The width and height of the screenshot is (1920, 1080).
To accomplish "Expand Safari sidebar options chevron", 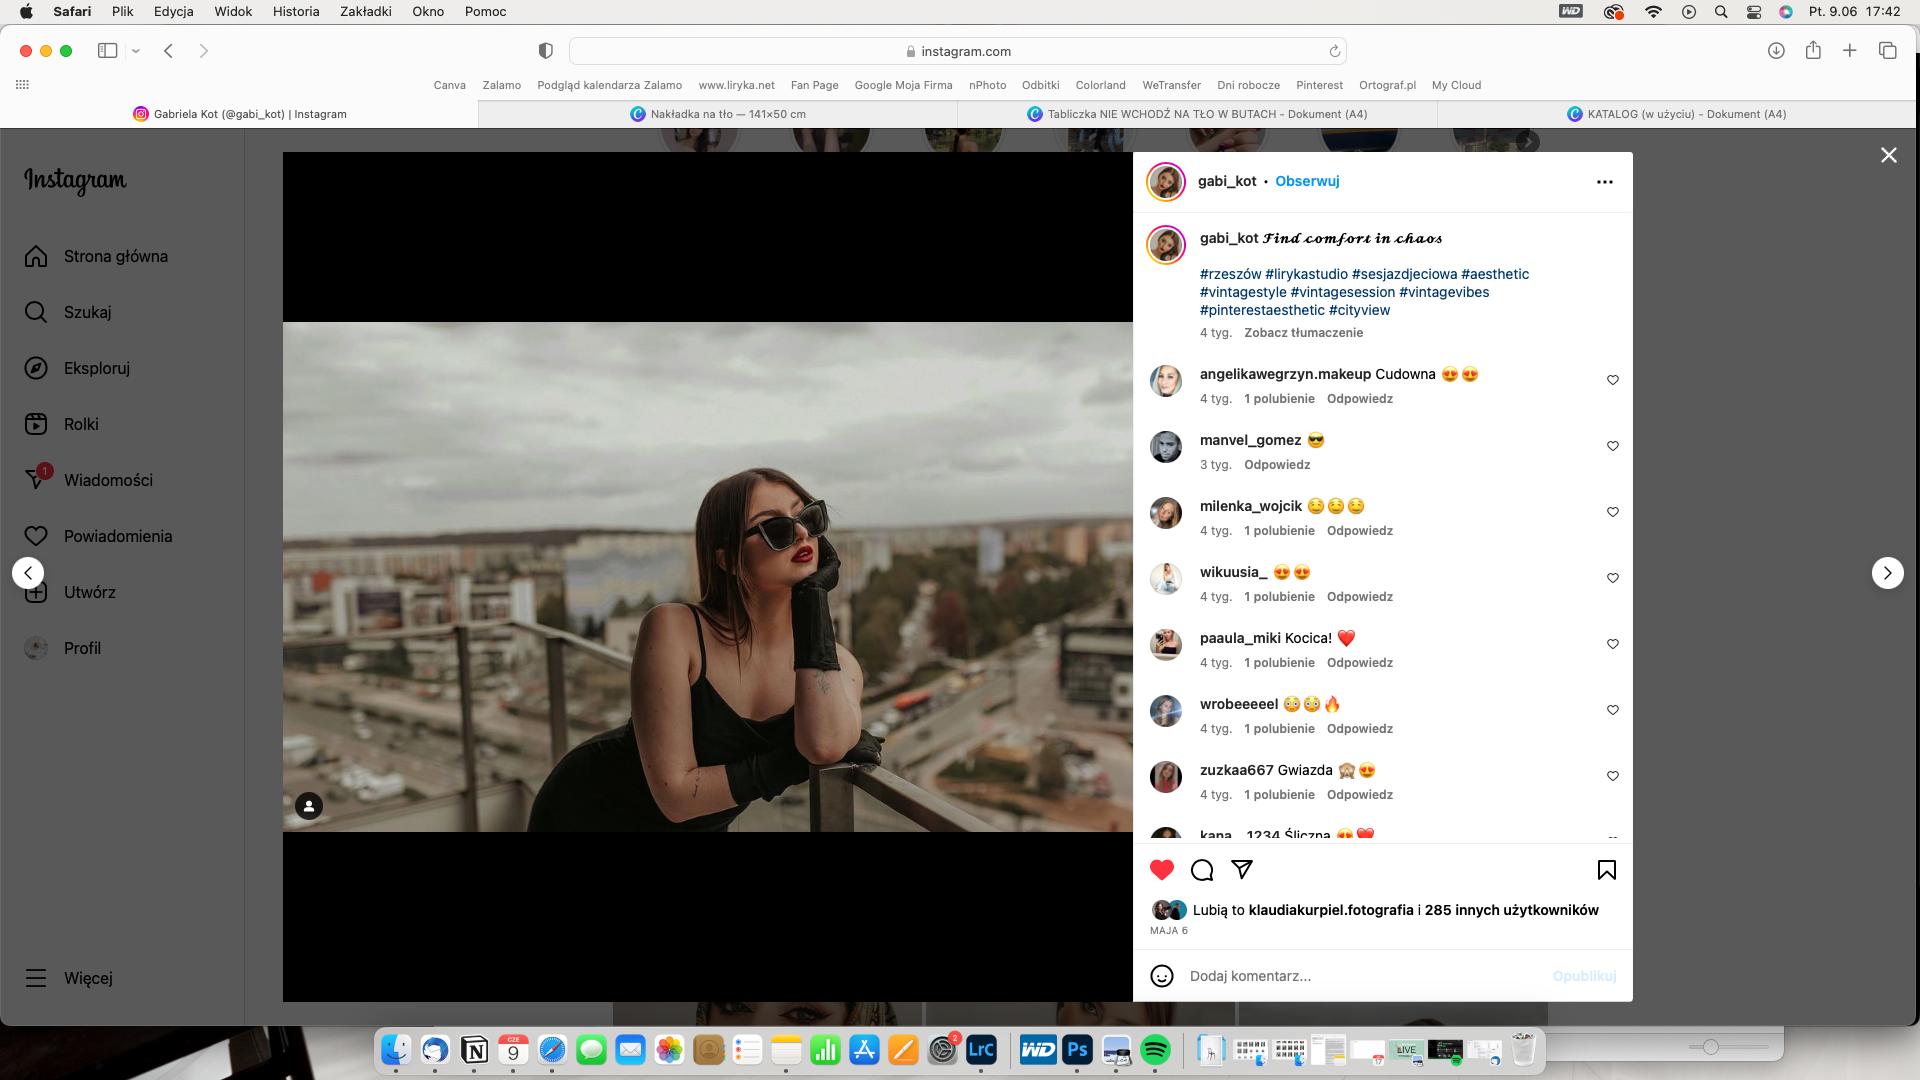I will pos(136,51).
